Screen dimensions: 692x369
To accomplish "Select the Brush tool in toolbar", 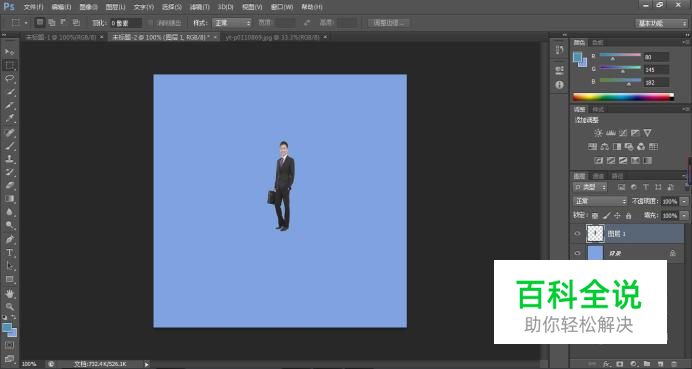I will (10, 146).
